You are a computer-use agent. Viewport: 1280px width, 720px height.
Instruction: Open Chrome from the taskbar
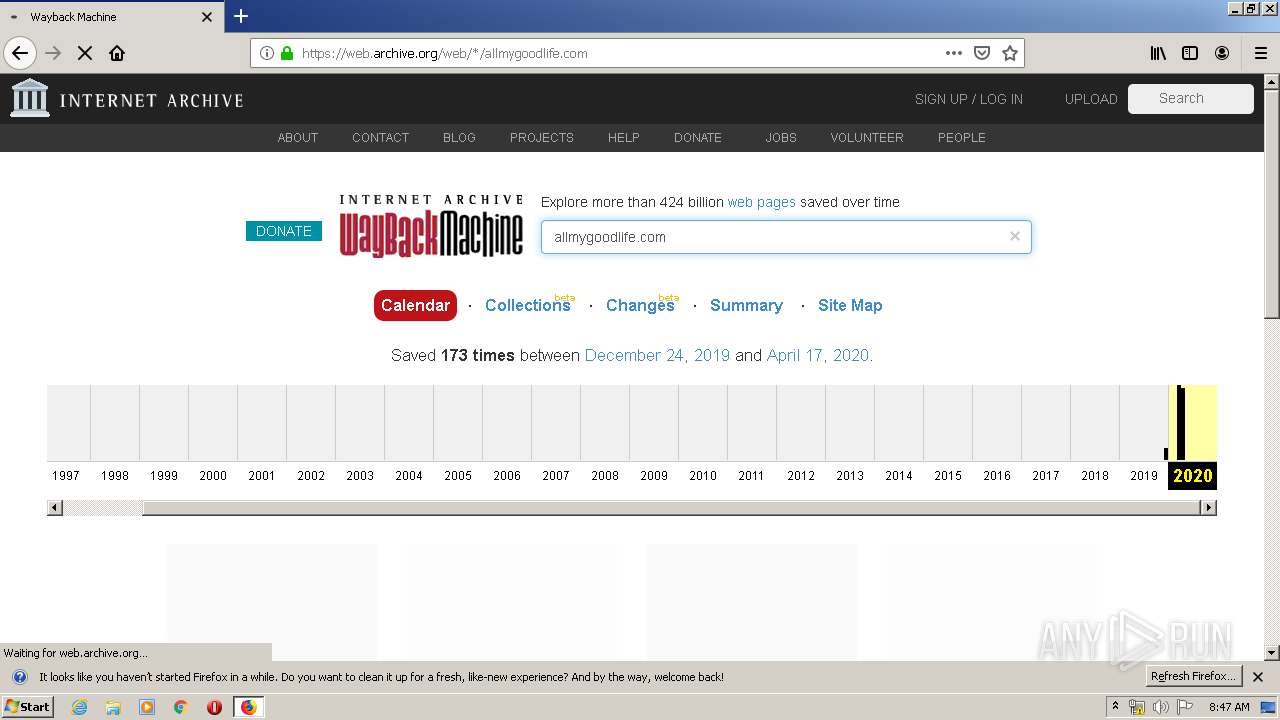[x=180, y=707]
